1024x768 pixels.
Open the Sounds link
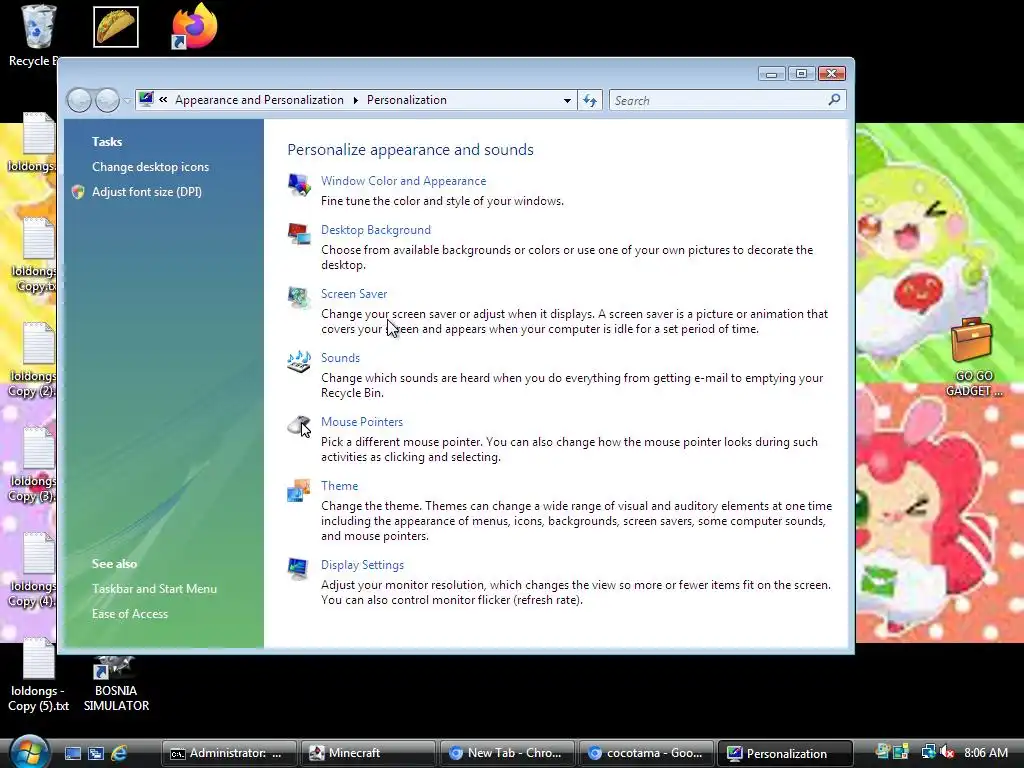[x=340, y=358]
